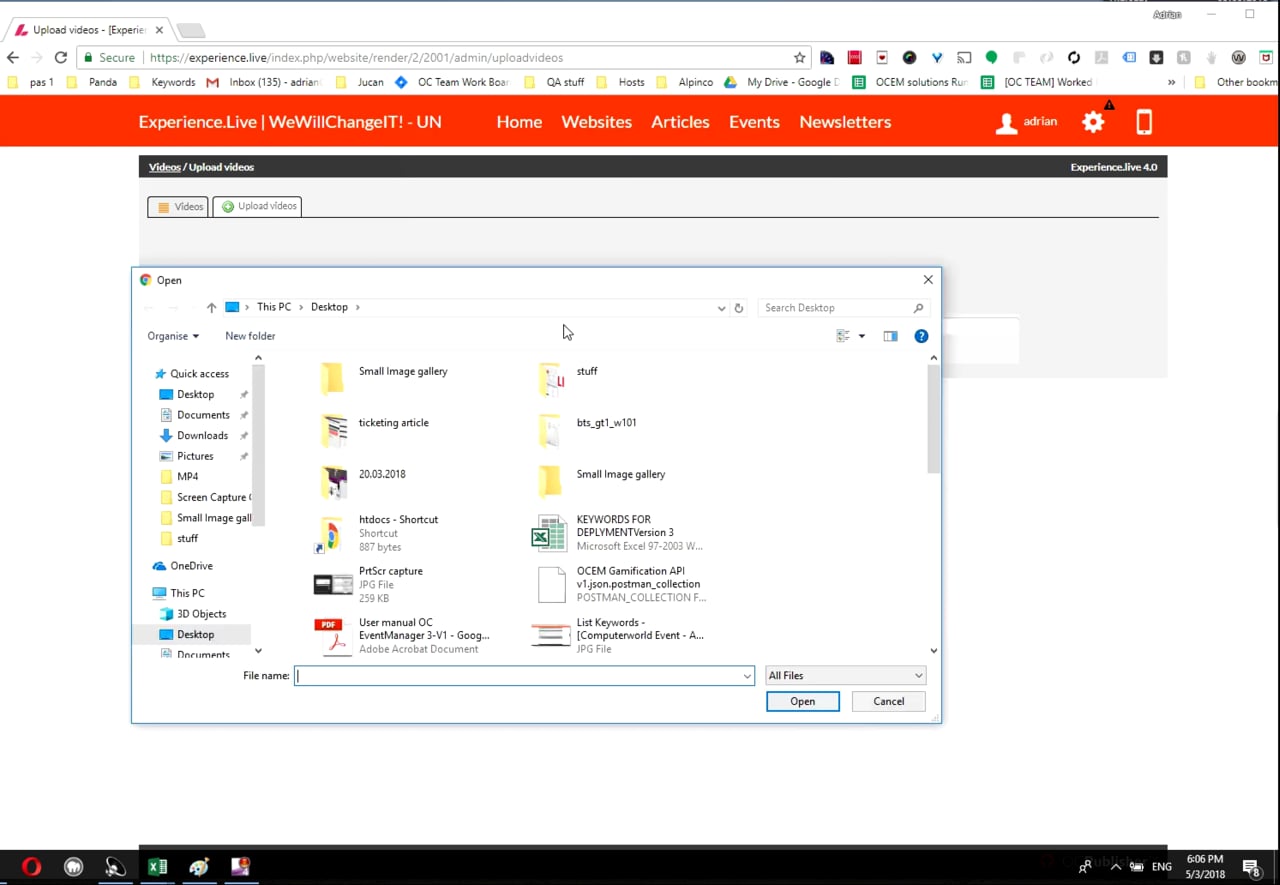This screenshot has width=1280, height=885.
Task: Expand the File name history dropdown
Action: tap(746, 676)
